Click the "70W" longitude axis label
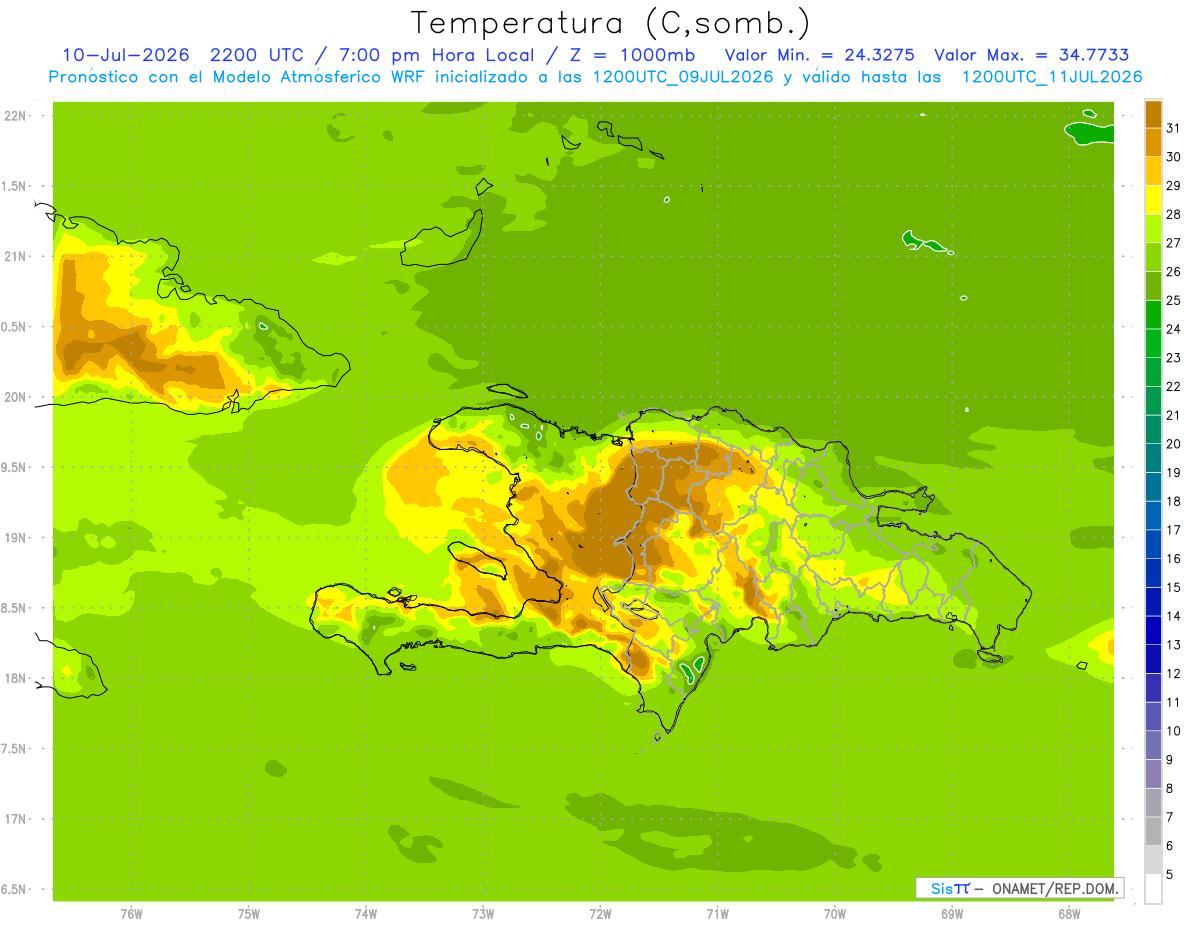The image size is (1200, 927). 835,913
